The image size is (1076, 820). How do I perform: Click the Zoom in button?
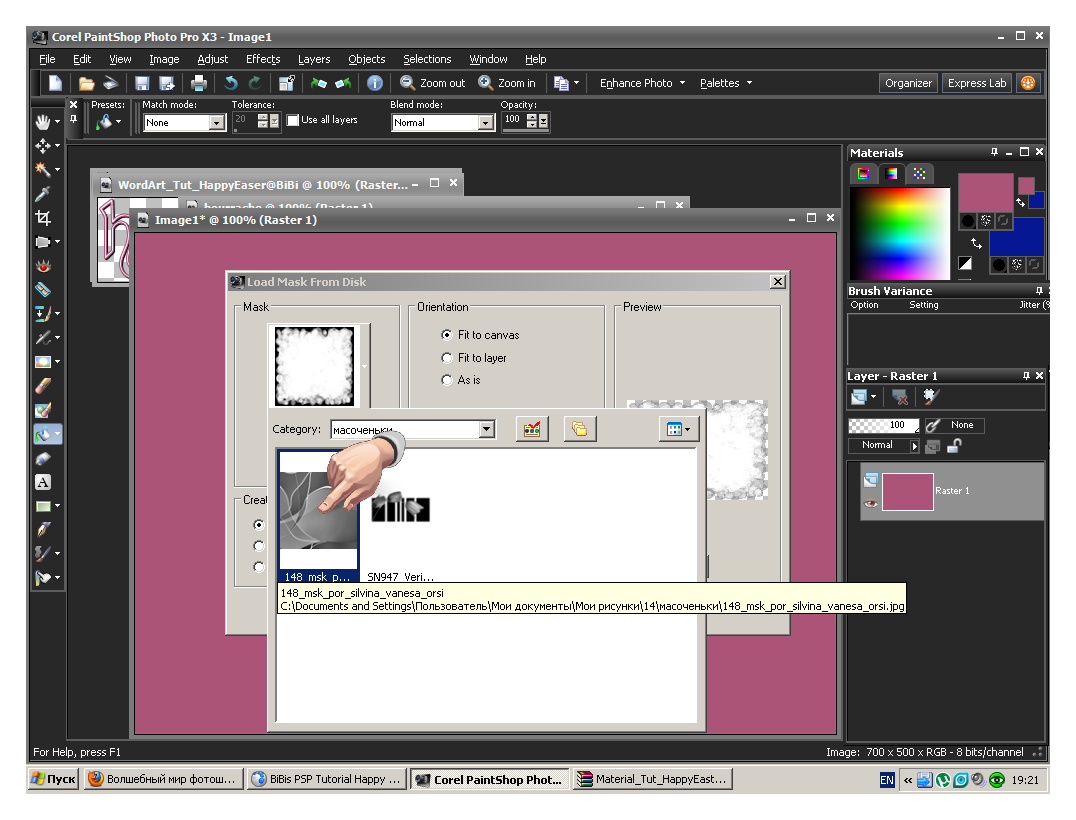coord(507,83)
